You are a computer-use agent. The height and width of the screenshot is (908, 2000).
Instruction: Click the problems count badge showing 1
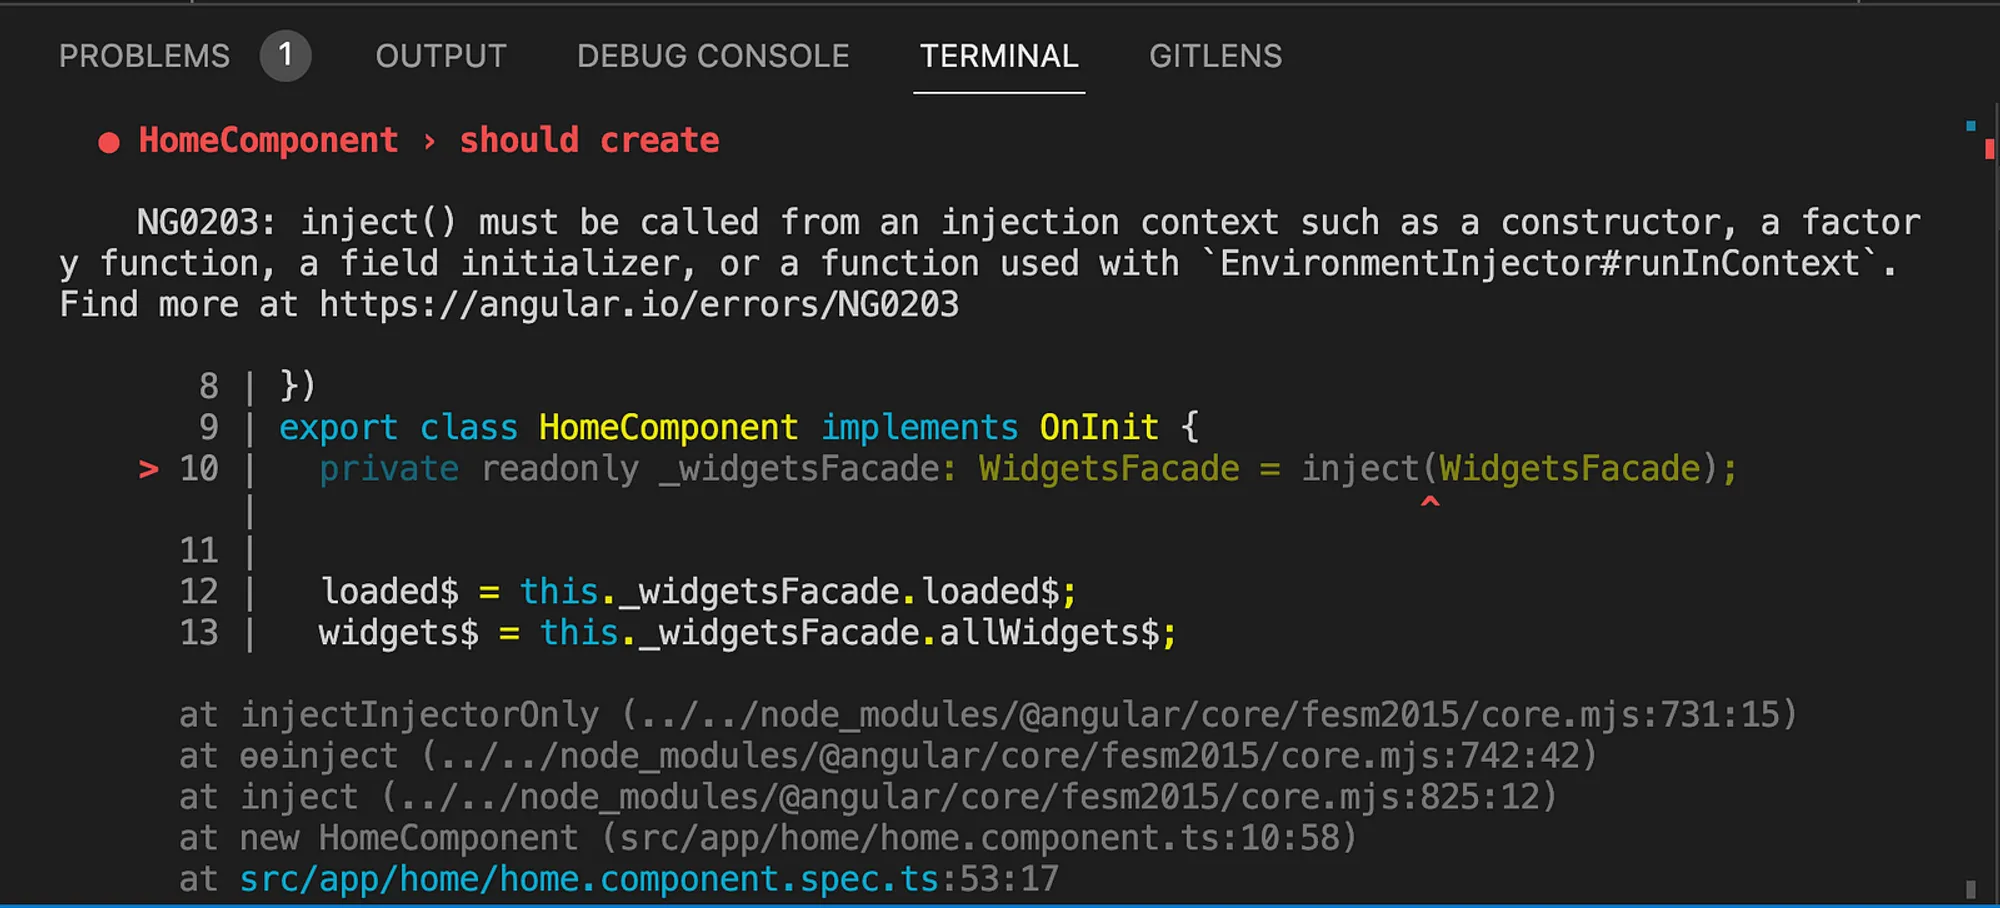coord(286,55)
